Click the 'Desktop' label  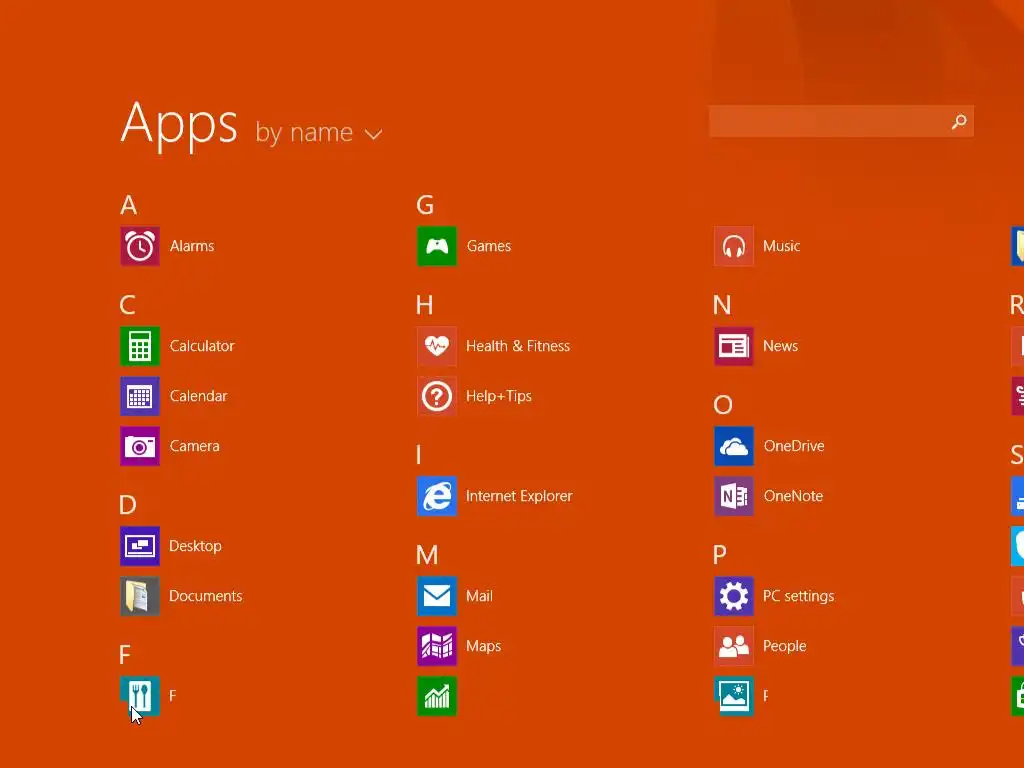pos(195,546)
